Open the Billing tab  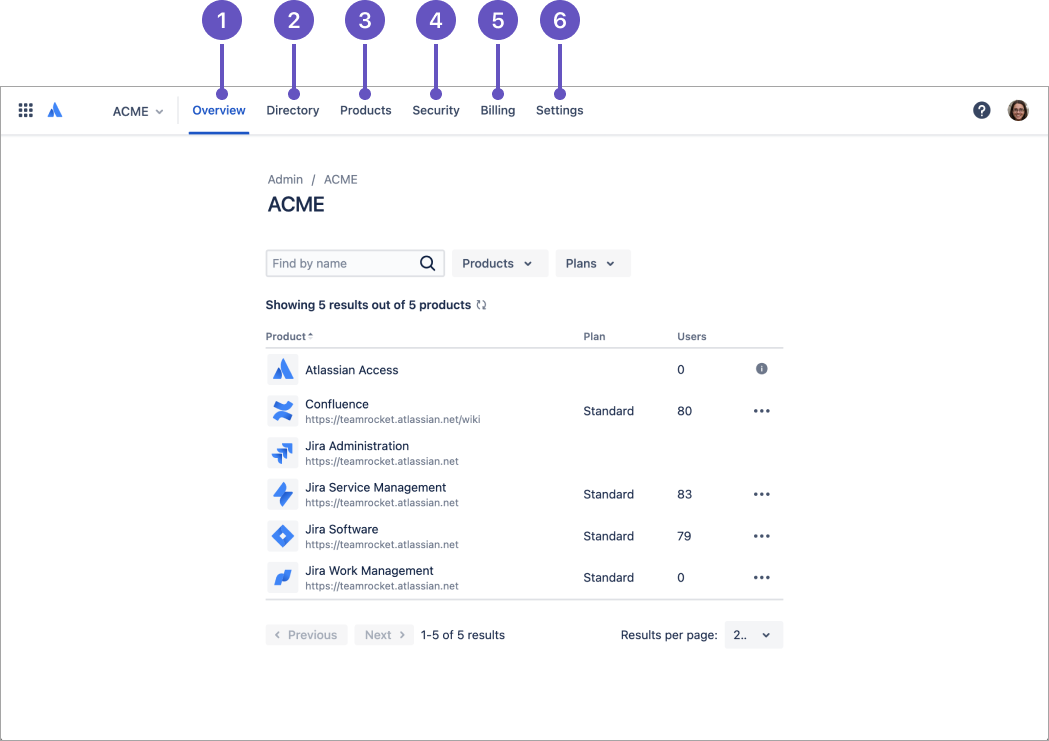(498, 110)
